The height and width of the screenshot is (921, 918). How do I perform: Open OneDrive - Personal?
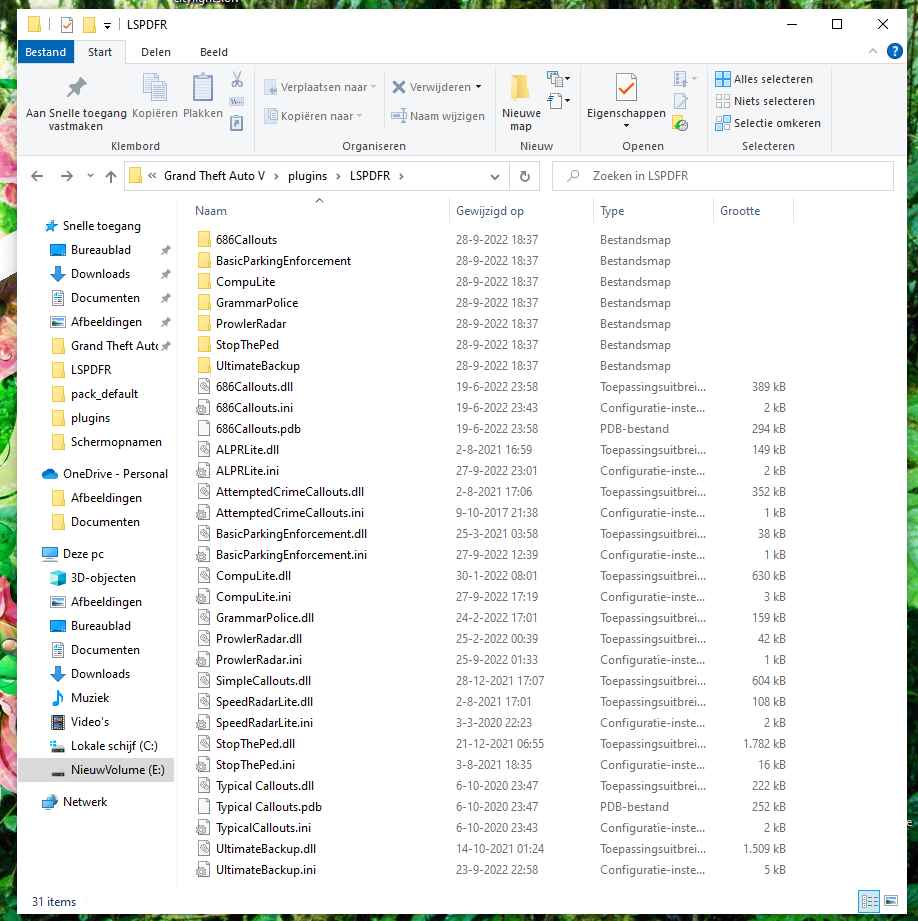click(115, 473)
